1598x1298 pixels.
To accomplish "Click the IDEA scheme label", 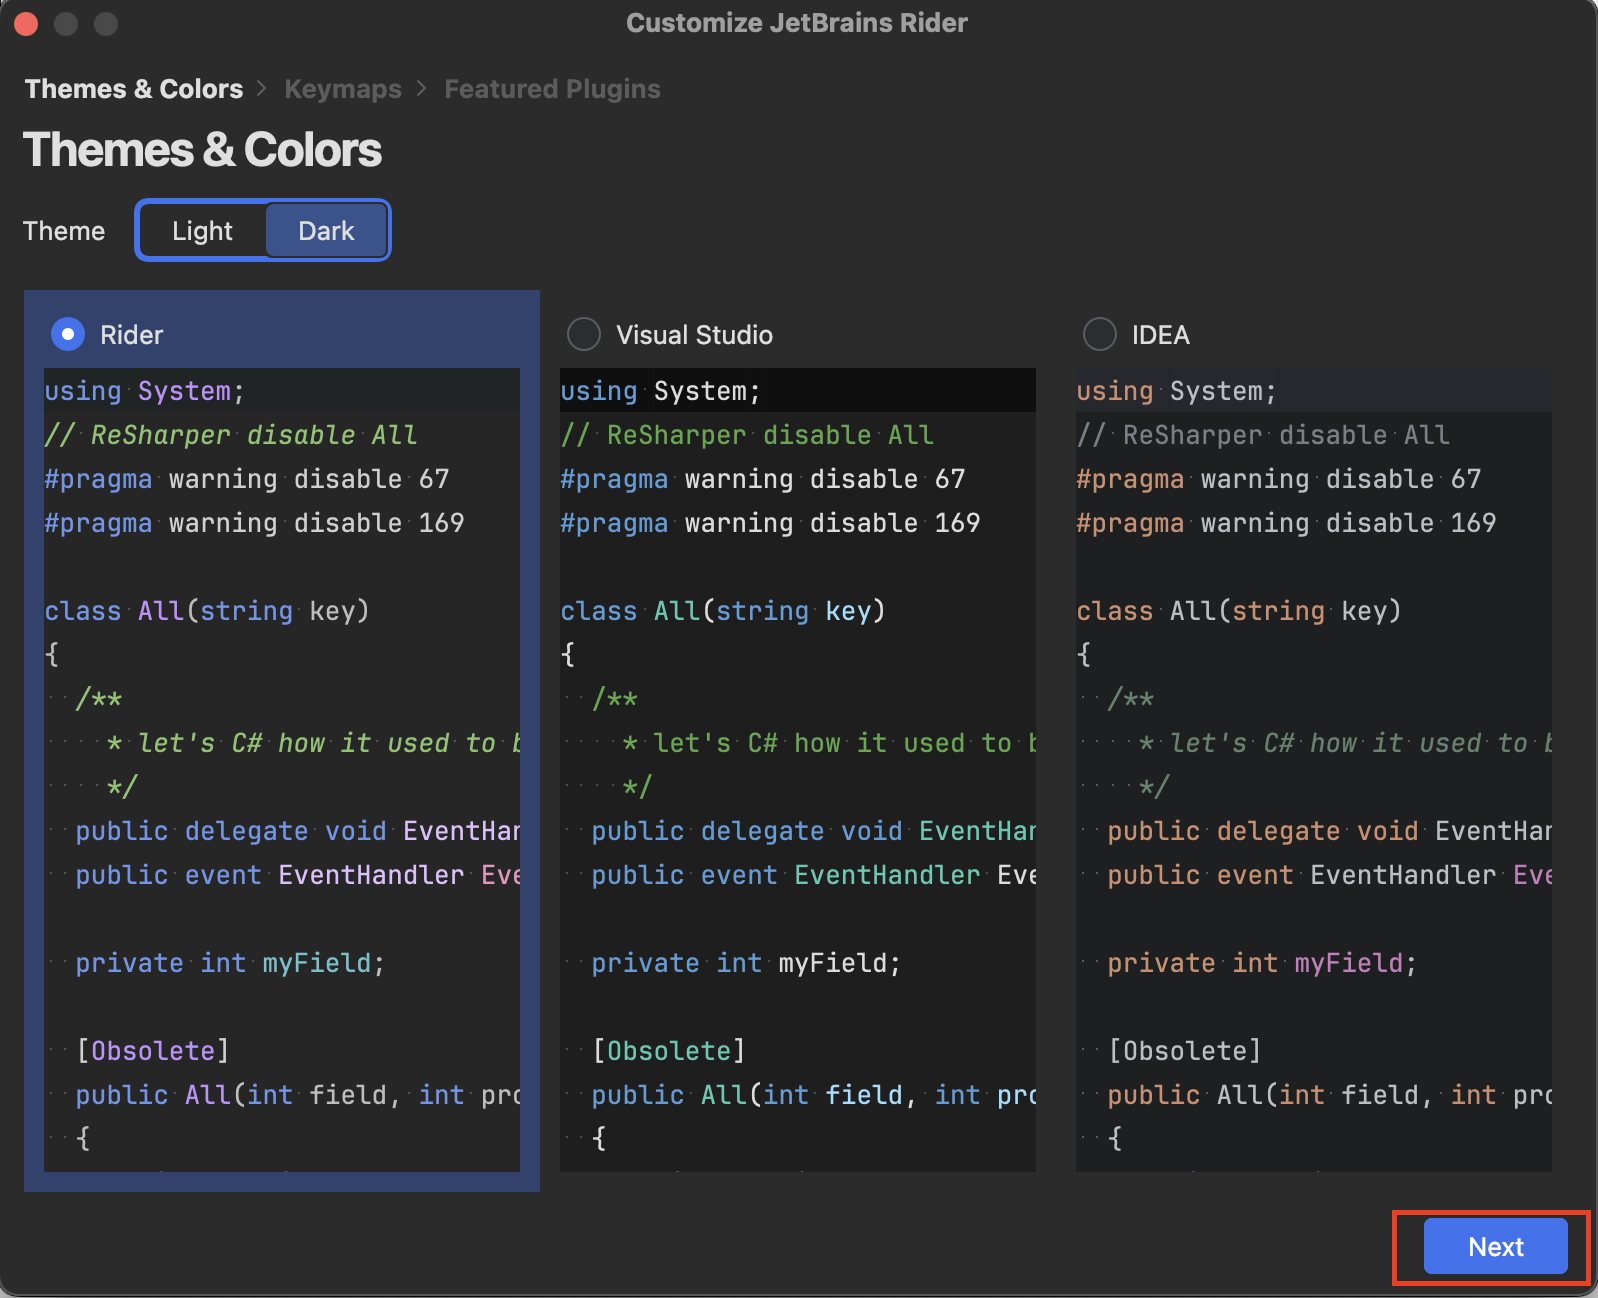I will click(x=1160, y=335).
